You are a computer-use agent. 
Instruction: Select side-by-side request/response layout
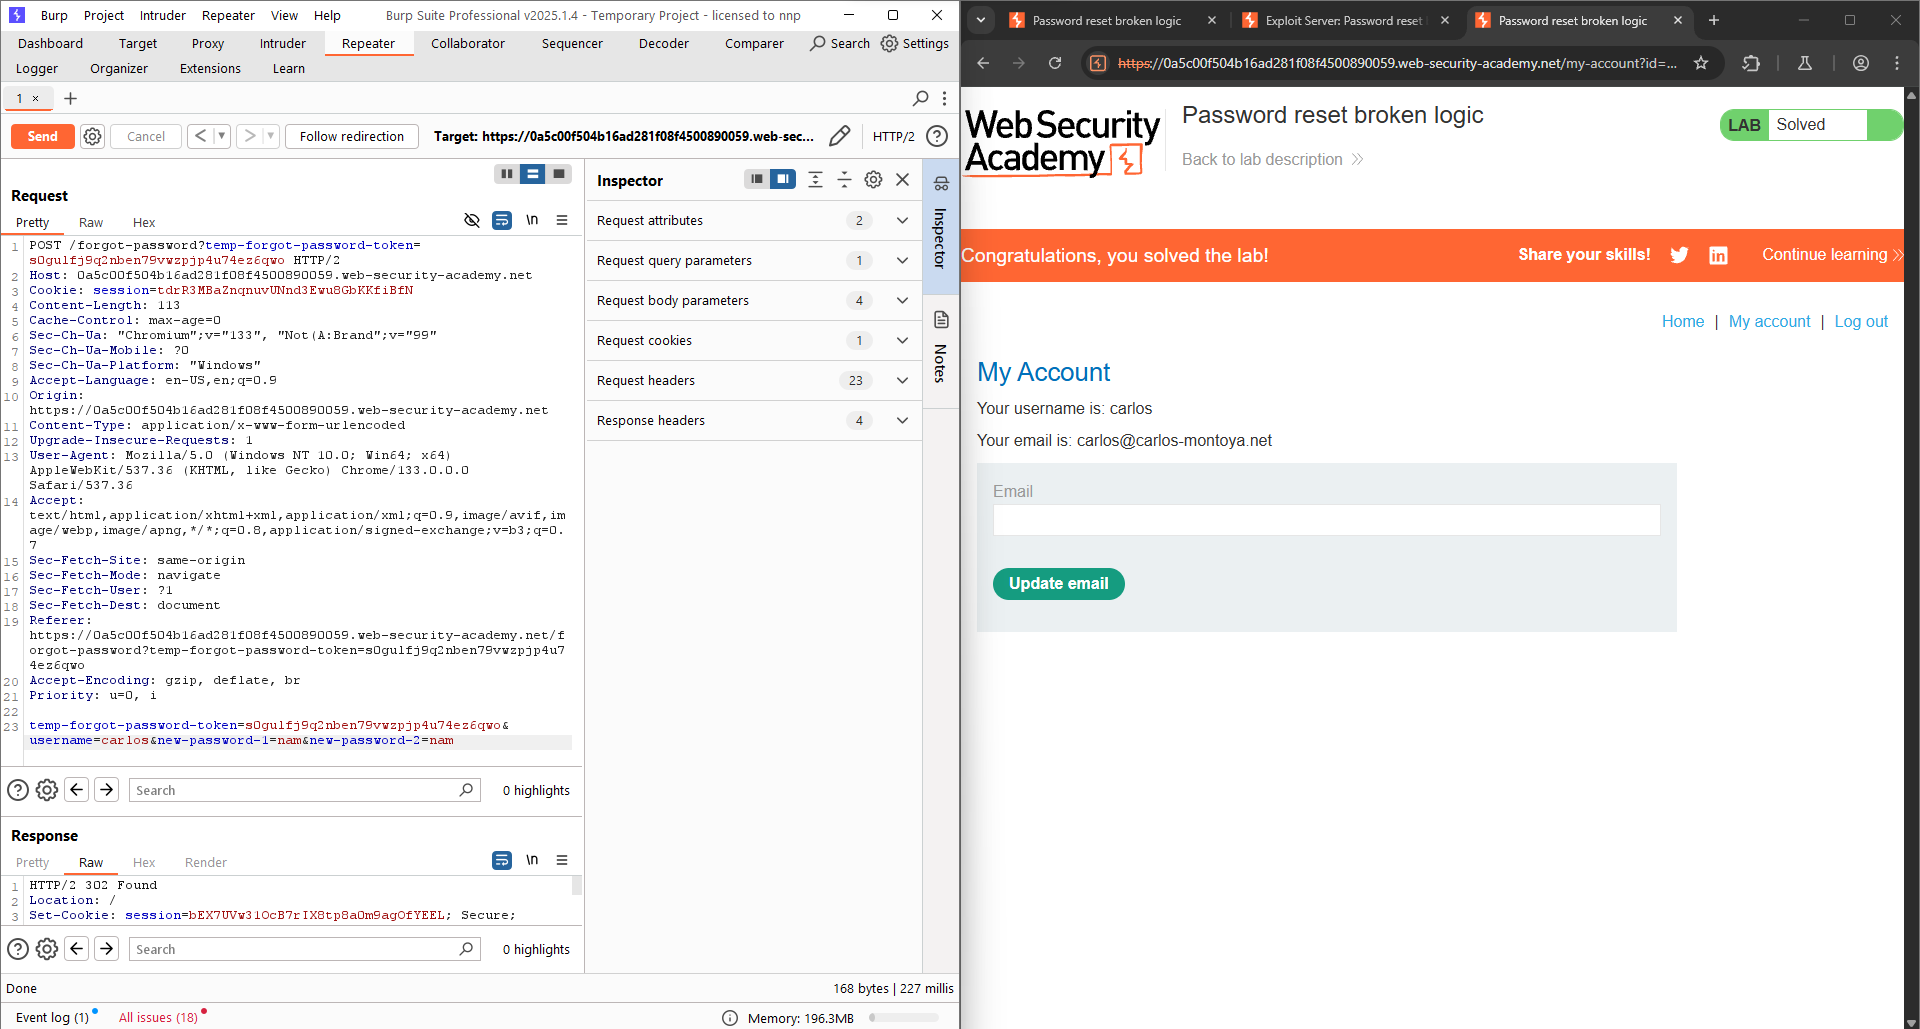tap(507, 174)
